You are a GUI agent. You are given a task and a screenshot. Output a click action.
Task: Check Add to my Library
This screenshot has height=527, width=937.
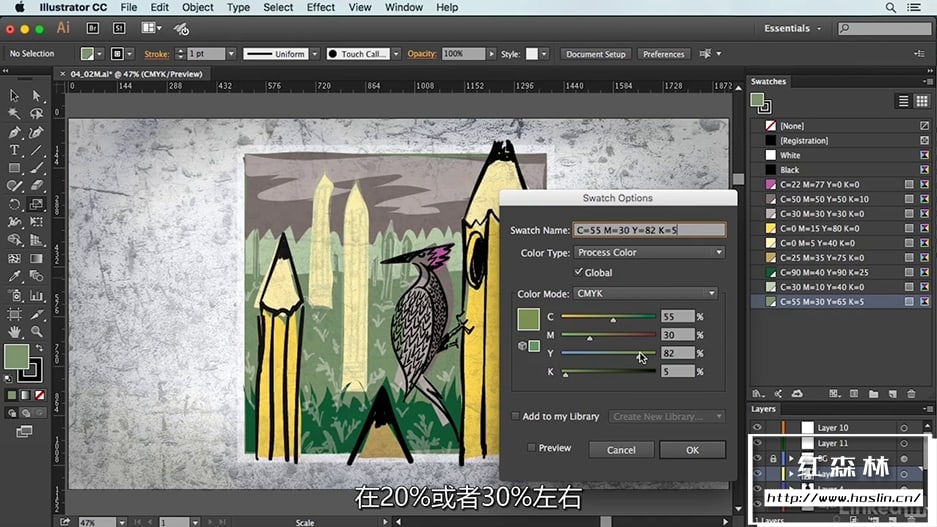pyautogui.click(x=515, y=416)
